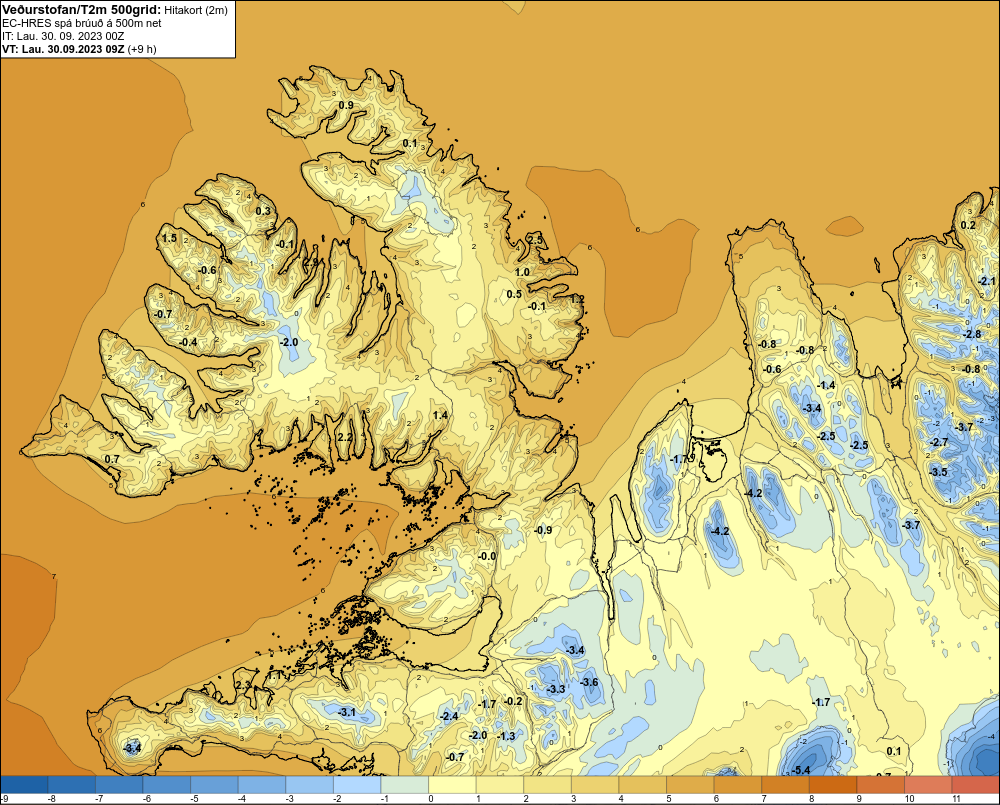This screenshot has width=1000, height=805.
Task: Click the -2.4 temperature label
Action: pos(449,716)
